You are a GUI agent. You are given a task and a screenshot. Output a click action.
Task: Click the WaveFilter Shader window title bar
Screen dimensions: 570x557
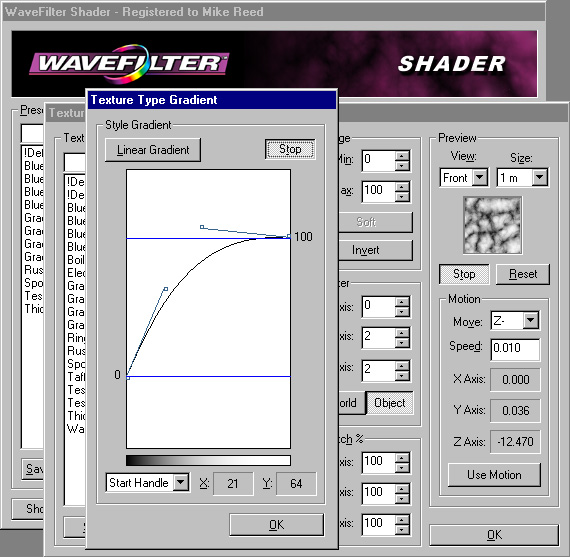coord(273,12)
